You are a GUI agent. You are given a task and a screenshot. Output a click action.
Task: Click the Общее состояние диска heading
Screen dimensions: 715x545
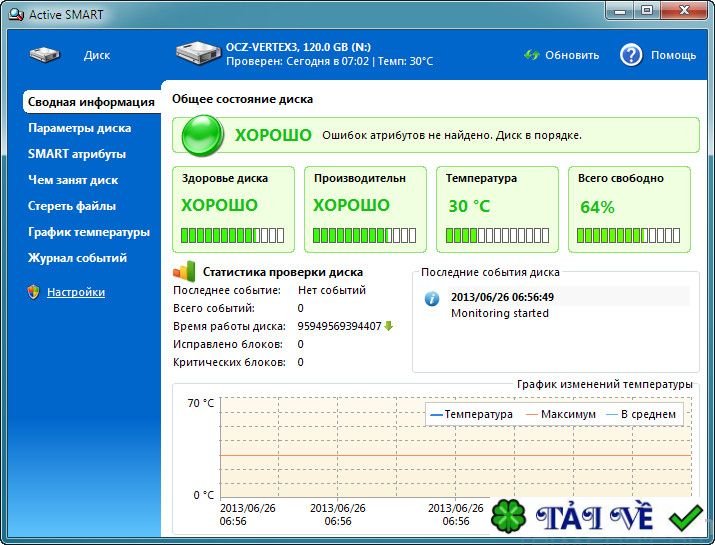pos(243,99)
